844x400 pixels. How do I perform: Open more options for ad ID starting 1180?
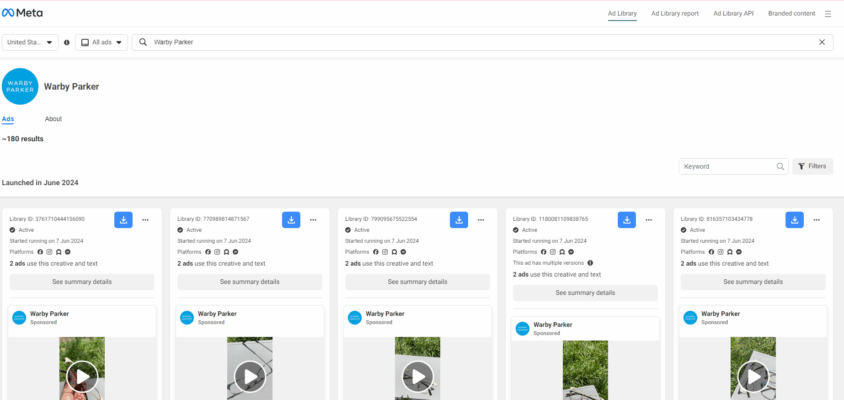(x=649, y=220)
